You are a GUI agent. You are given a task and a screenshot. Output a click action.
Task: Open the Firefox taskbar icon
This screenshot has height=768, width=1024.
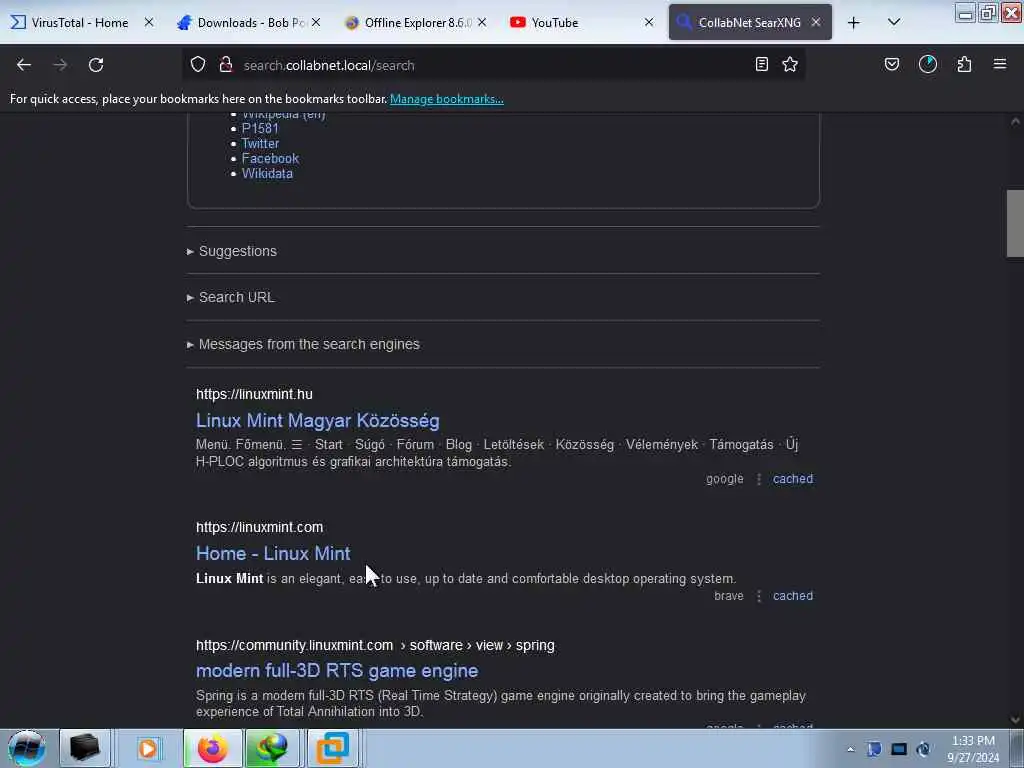click(x=212, y=748)
